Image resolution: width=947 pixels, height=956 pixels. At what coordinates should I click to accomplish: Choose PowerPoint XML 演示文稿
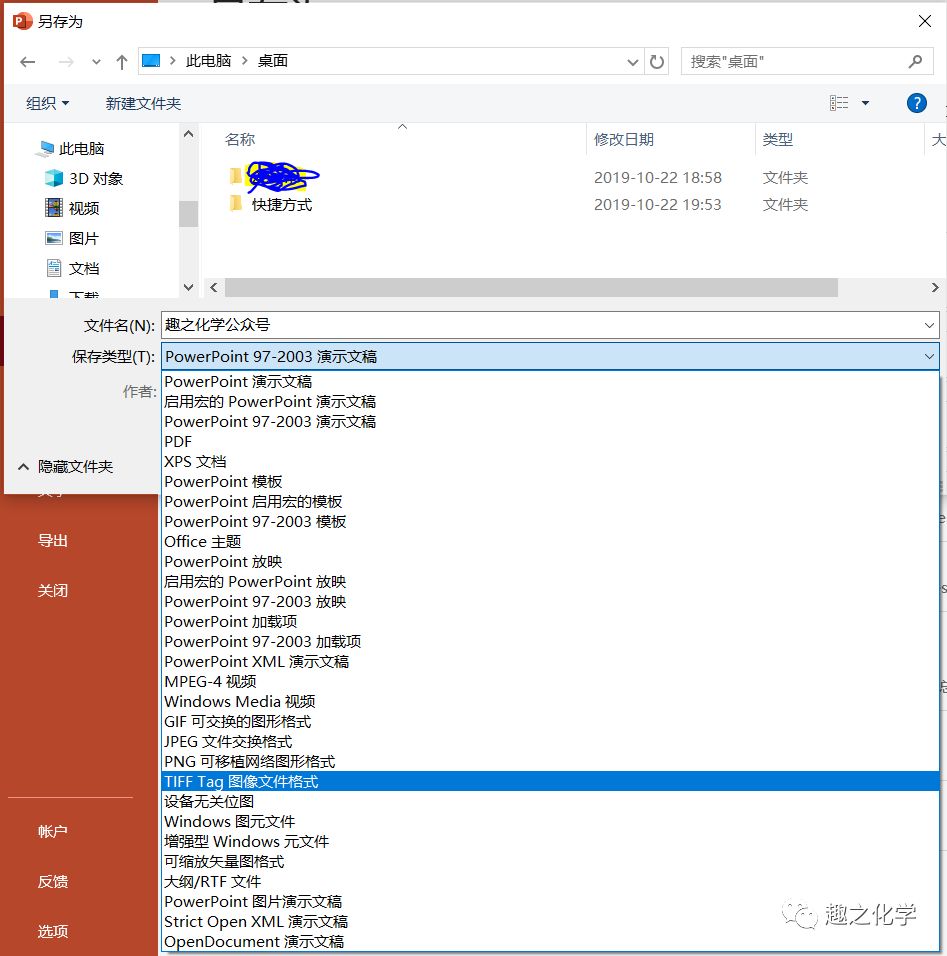(x=551, y=662)
